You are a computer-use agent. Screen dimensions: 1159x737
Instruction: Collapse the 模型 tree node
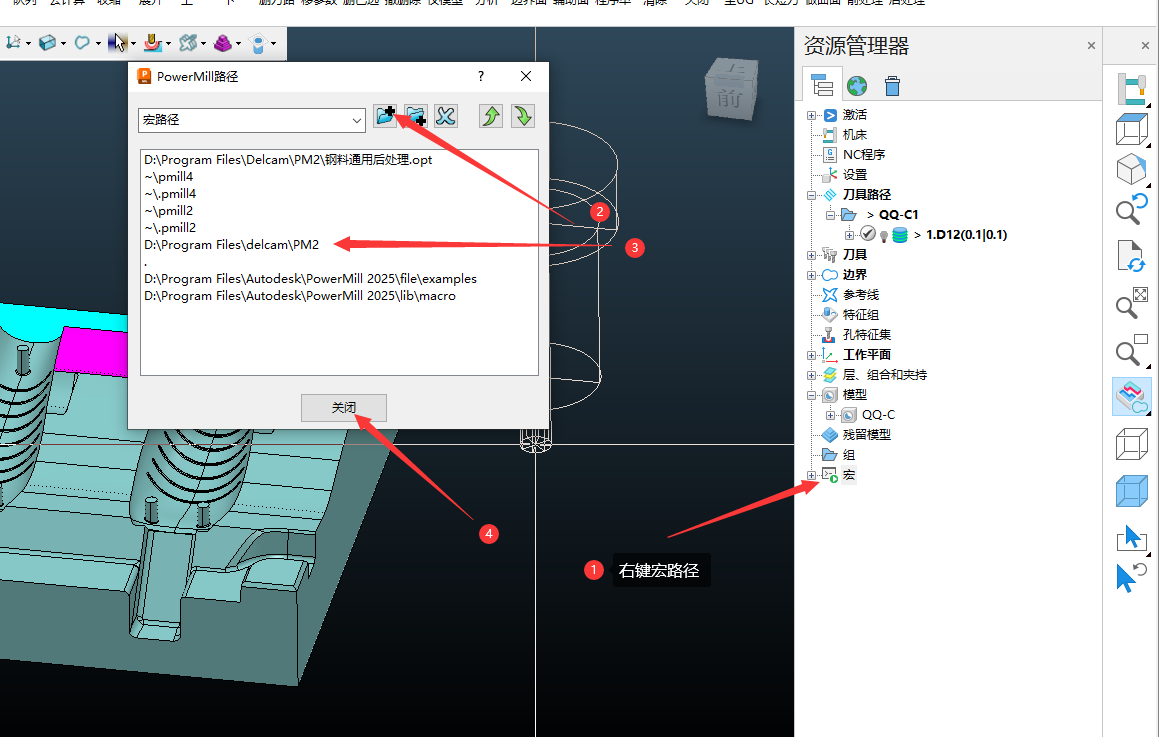click(x=812, y=395)
